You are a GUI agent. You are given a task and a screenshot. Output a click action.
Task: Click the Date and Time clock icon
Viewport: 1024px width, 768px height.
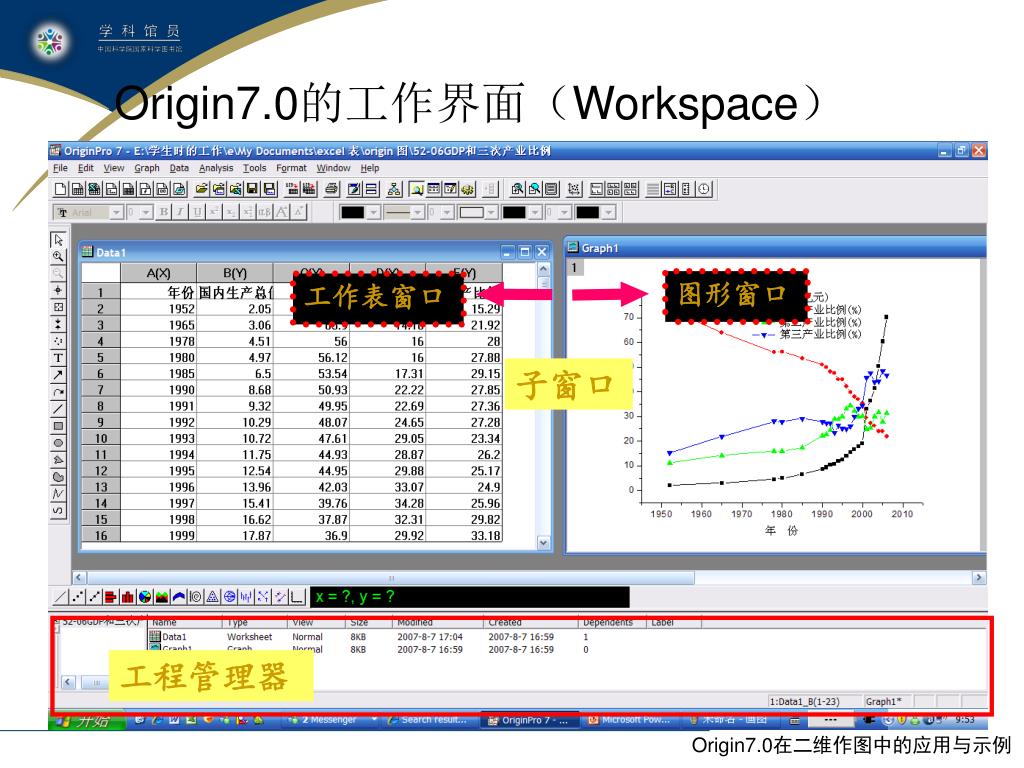pyautogui.click(x=703, y=189)
